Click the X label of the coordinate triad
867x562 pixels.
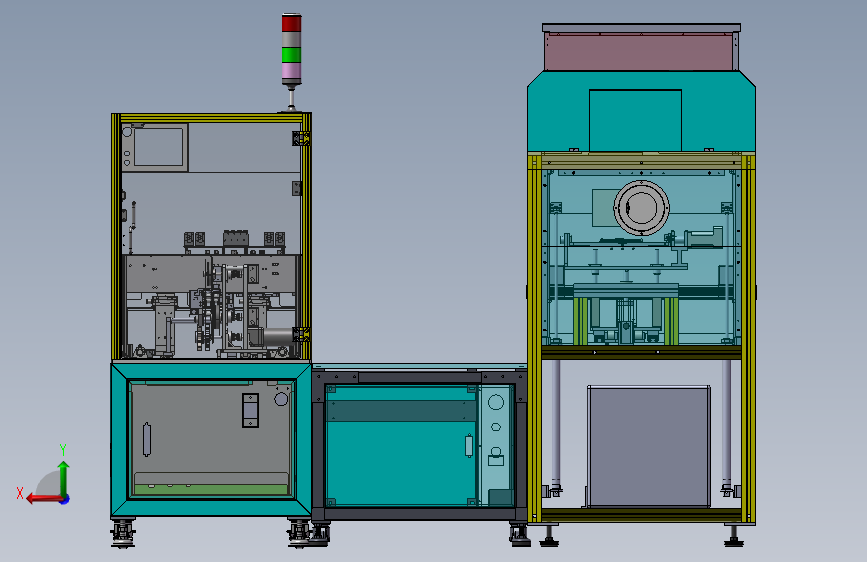click(x=20, y=493)
